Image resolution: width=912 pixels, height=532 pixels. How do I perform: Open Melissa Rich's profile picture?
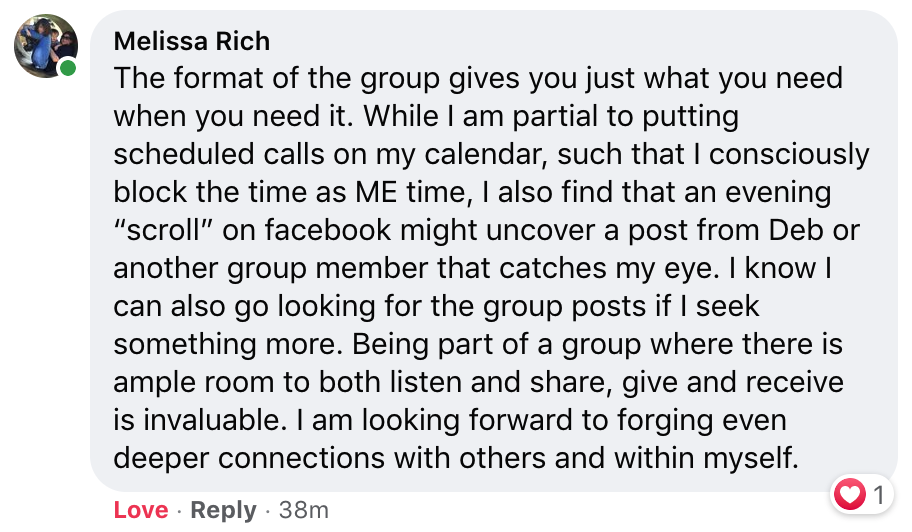[x=43, y=45]
